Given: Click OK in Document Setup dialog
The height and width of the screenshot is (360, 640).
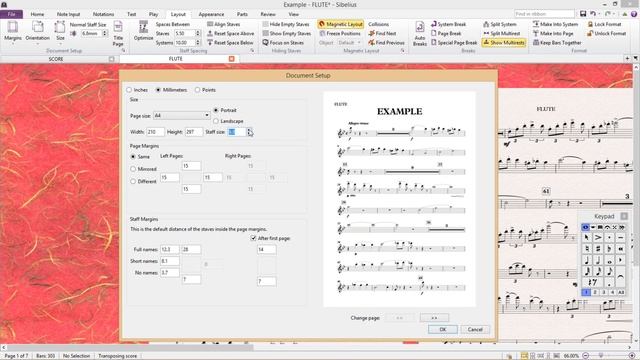Looking at the screenshot, I should point(442,329).
